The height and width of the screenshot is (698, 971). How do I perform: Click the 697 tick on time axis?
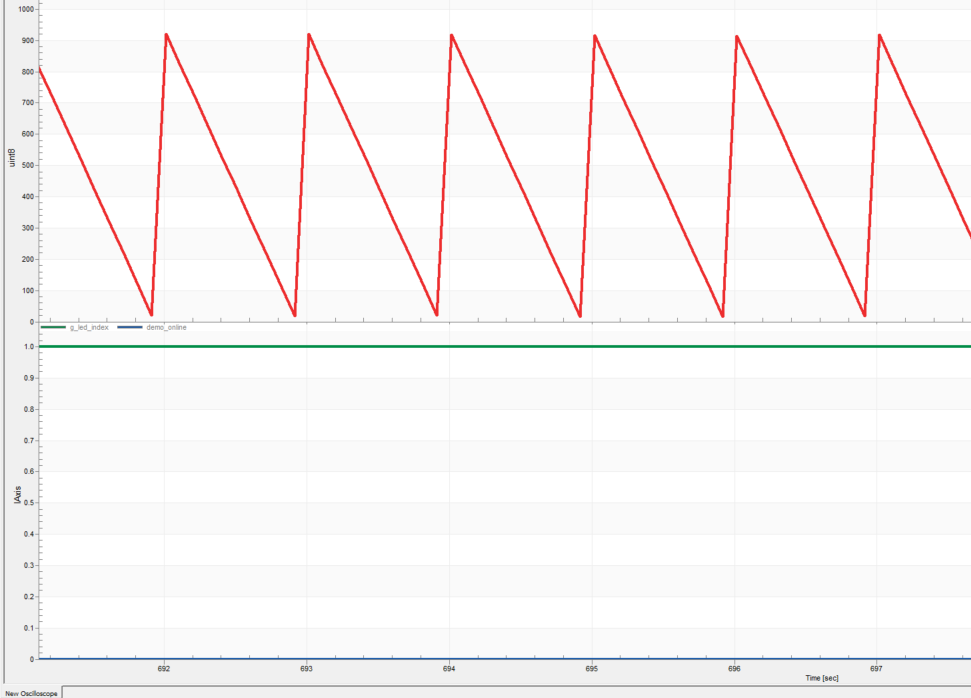point(877,668)
